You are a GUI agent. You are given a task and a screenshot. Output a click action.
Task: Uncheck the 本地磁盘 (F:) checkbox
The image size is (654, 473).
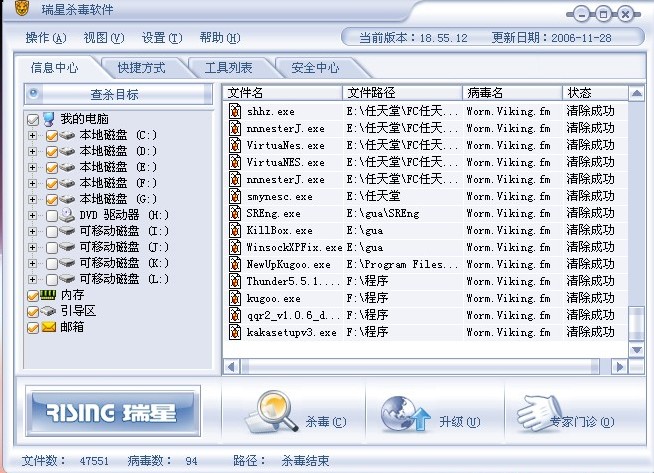[52, 184]
